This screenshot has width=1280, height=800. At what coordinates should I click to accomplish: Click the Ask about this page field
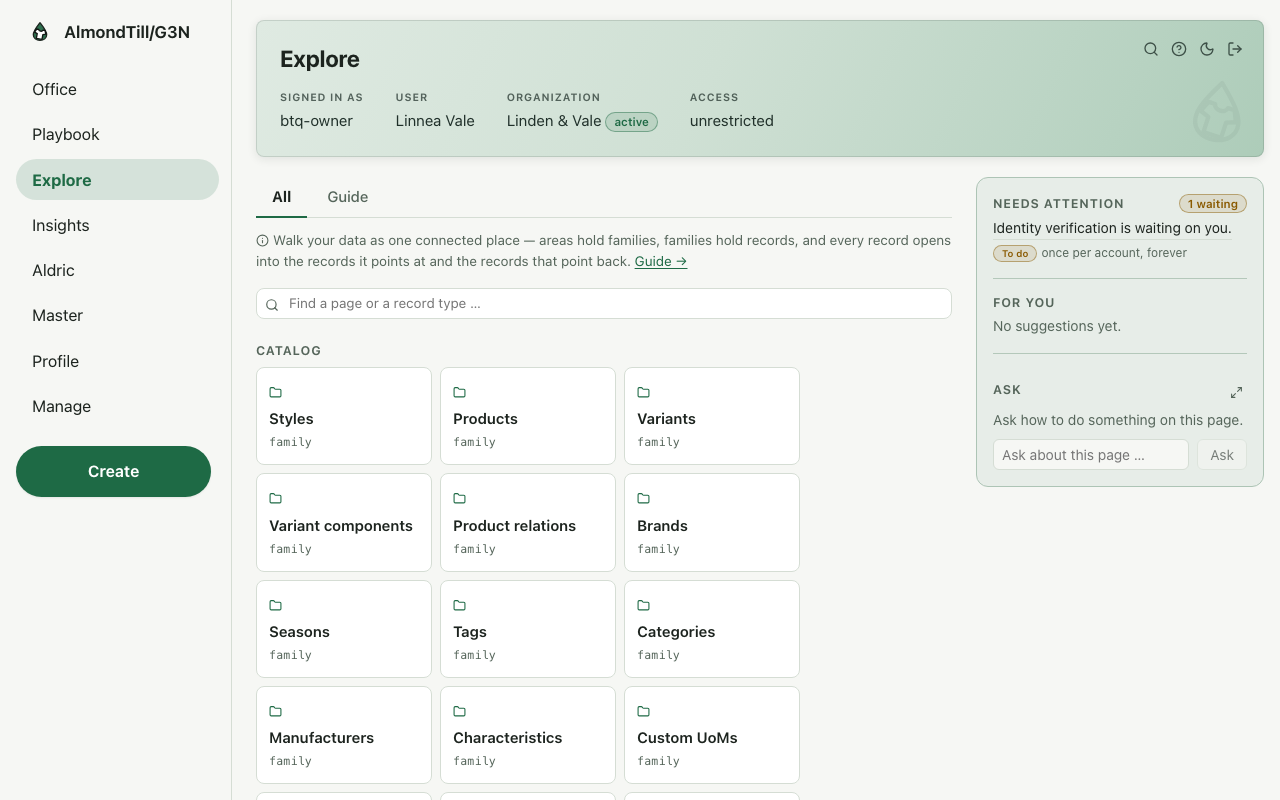(1091, 455)
